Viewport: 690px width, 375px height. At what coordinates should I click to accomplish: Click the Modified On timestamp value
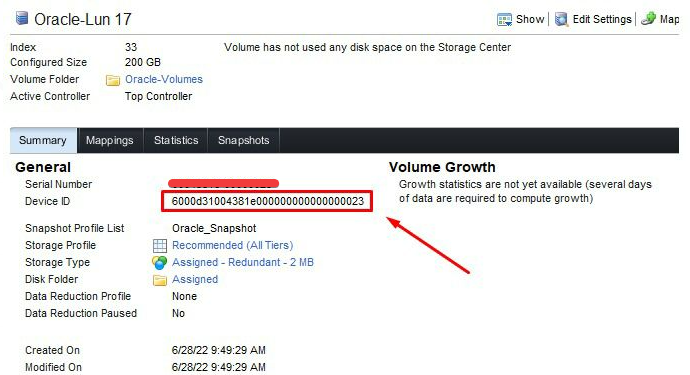pyautogui.click(x=219, y=367)
